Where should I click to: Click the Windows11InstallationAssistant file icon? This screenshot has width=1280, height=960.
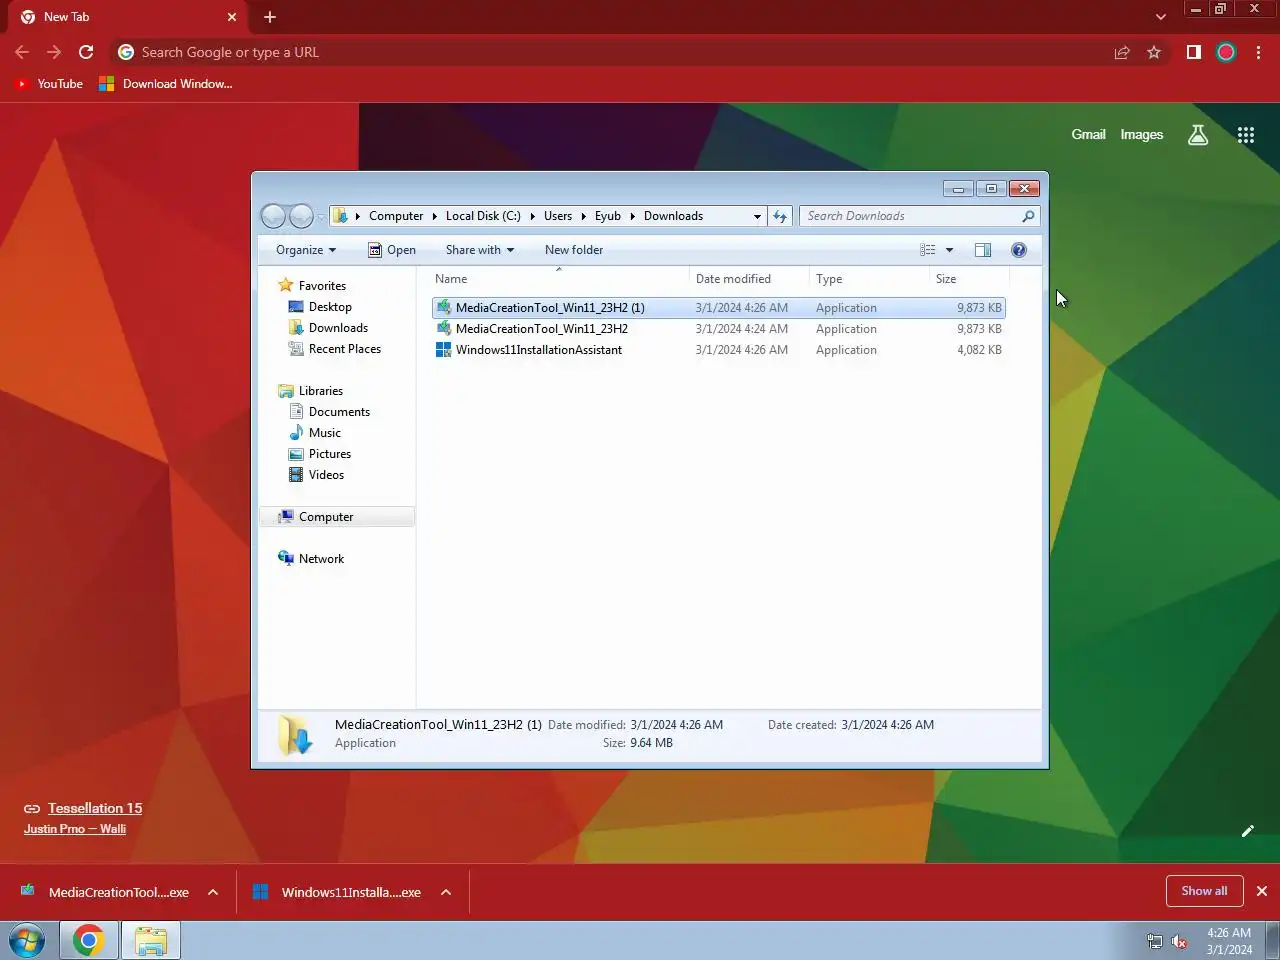coord(444,350)
